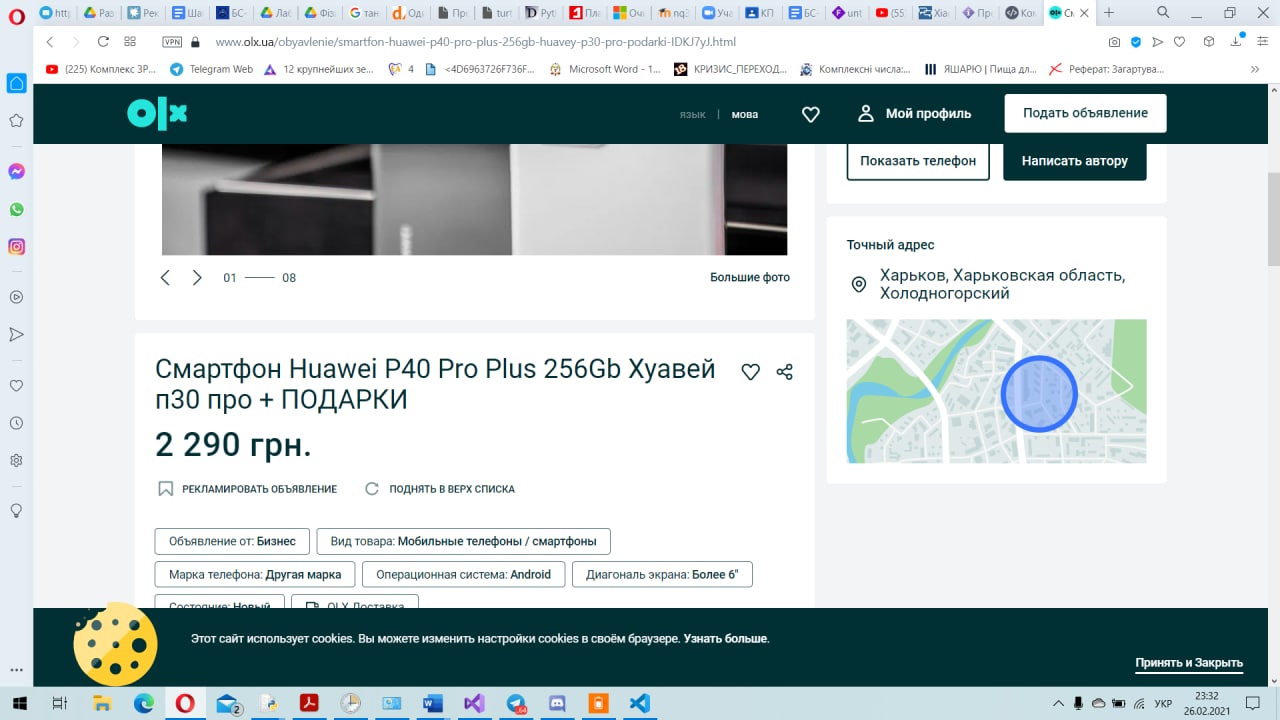Open speed dial grid icon
This screenshot has width=1280, height=720.
(130, 42)
